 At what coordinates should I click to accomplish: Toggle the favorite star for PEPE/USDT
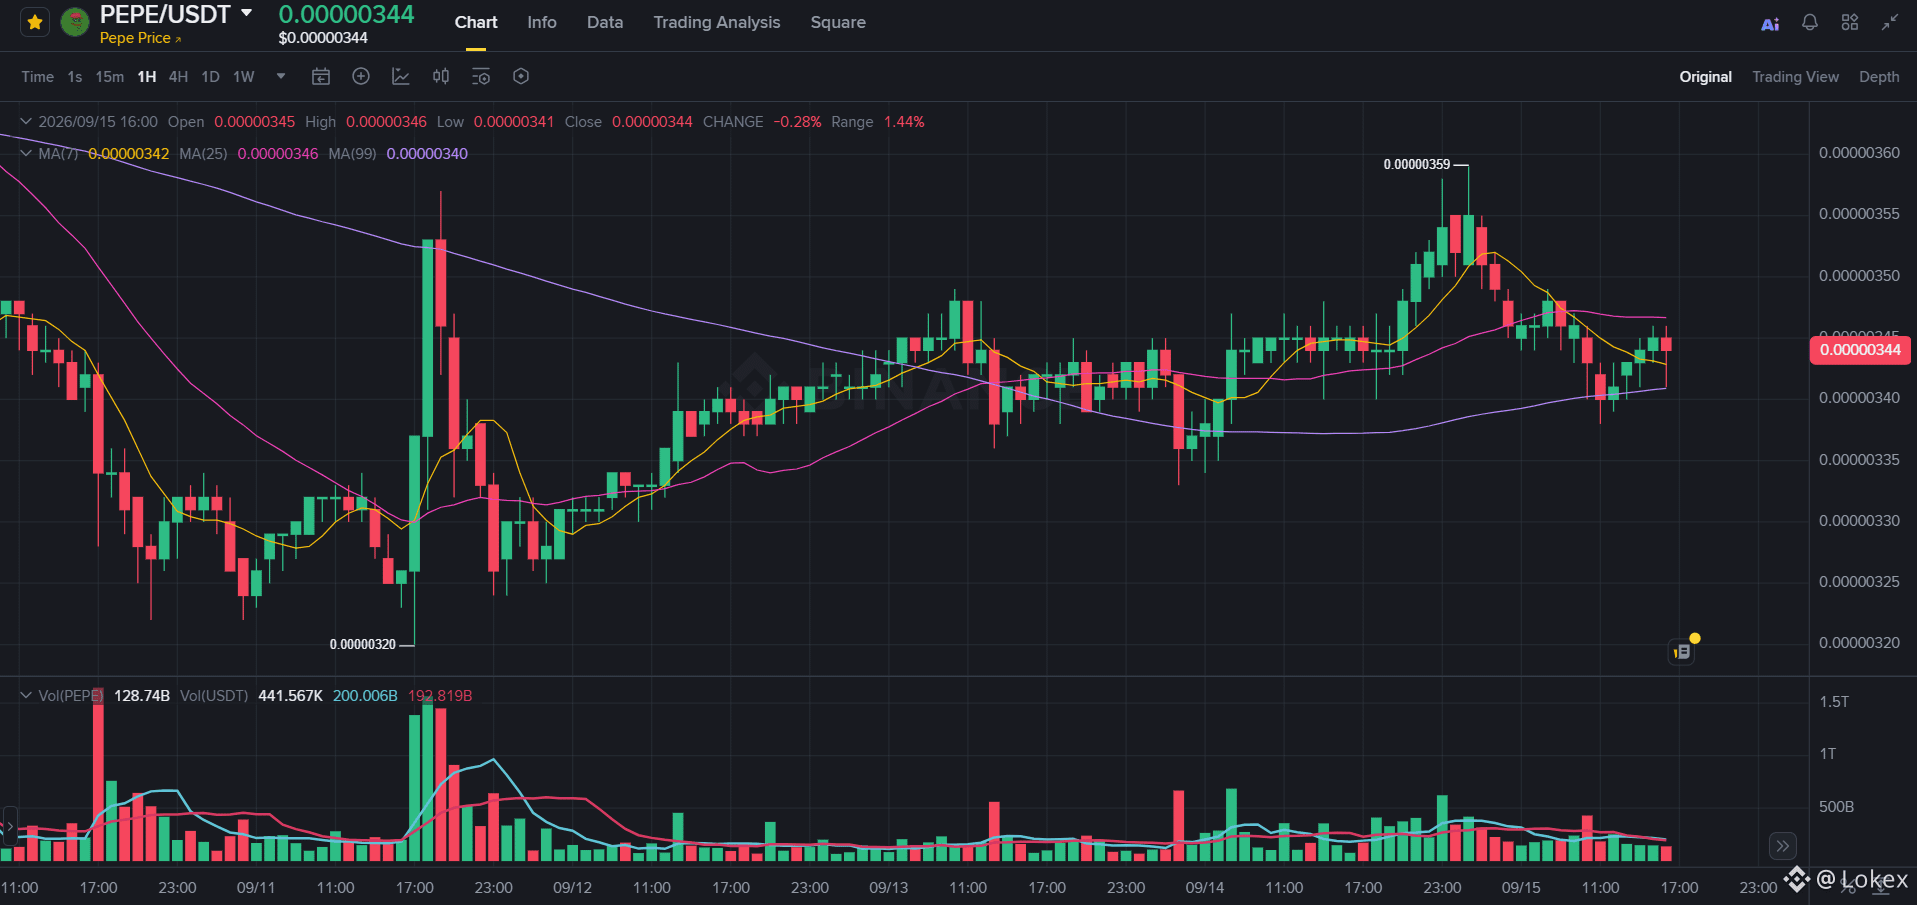35,22
